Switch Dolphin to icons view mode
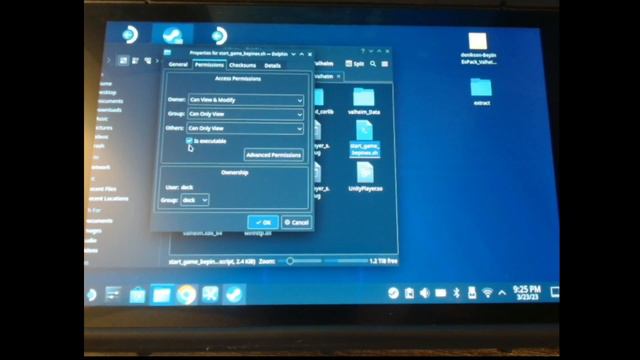This screenshot has height=360, width=640. (123, 61)
